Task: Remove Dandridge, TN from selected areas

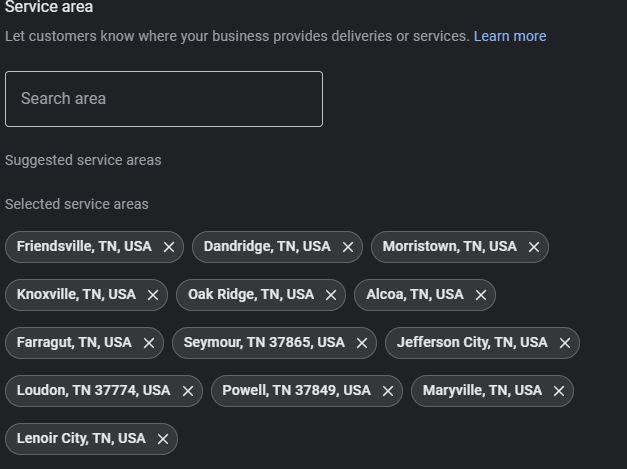Action: pyautogui.click(x=348, y=247)
